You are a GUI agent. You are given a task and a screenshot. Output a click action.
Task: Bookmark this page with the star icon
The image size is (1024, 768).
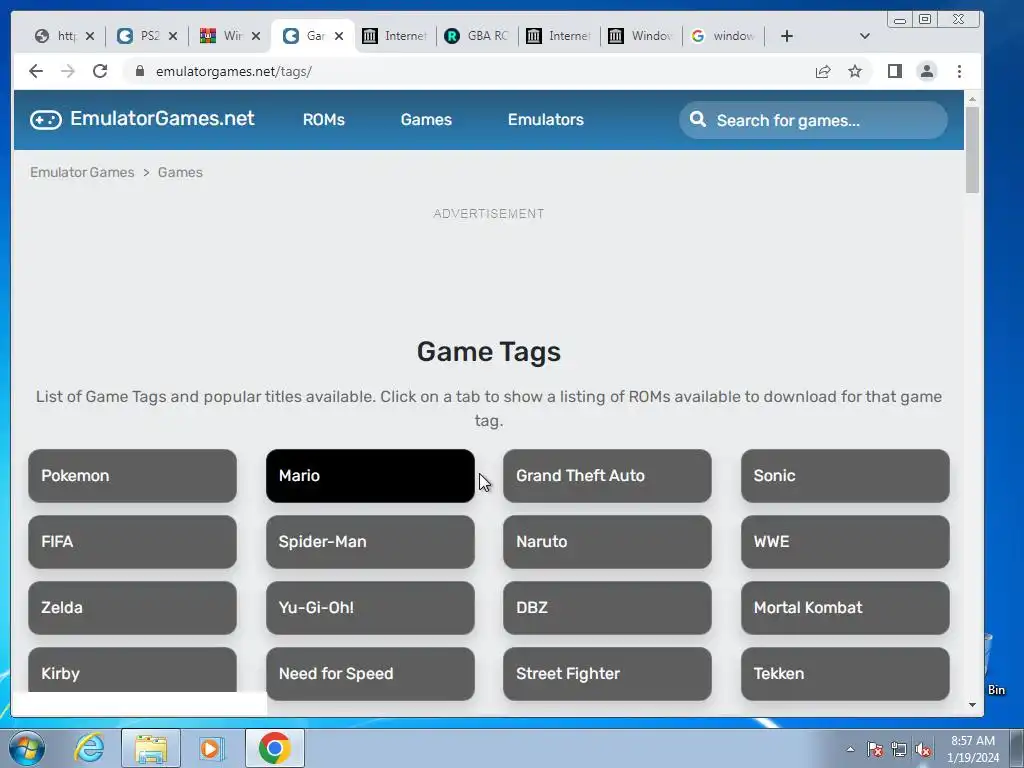[855, 71]
